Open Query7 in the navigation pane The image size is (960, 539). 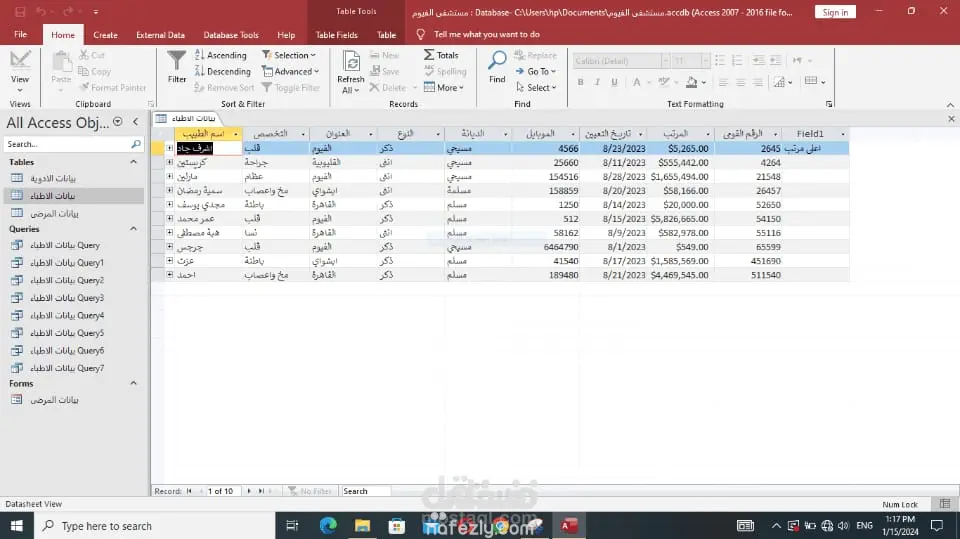pyautogui.click(x=67, y=368)
